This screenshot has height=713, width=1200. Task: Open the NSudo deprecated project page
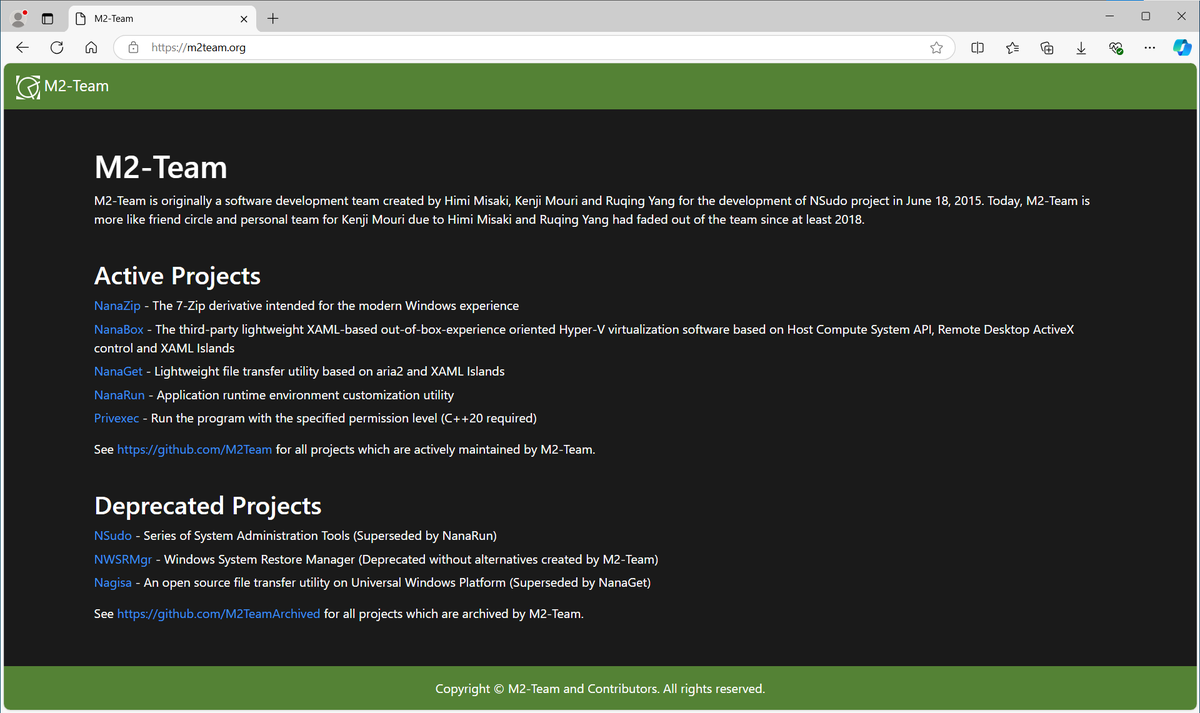(113, 535)
